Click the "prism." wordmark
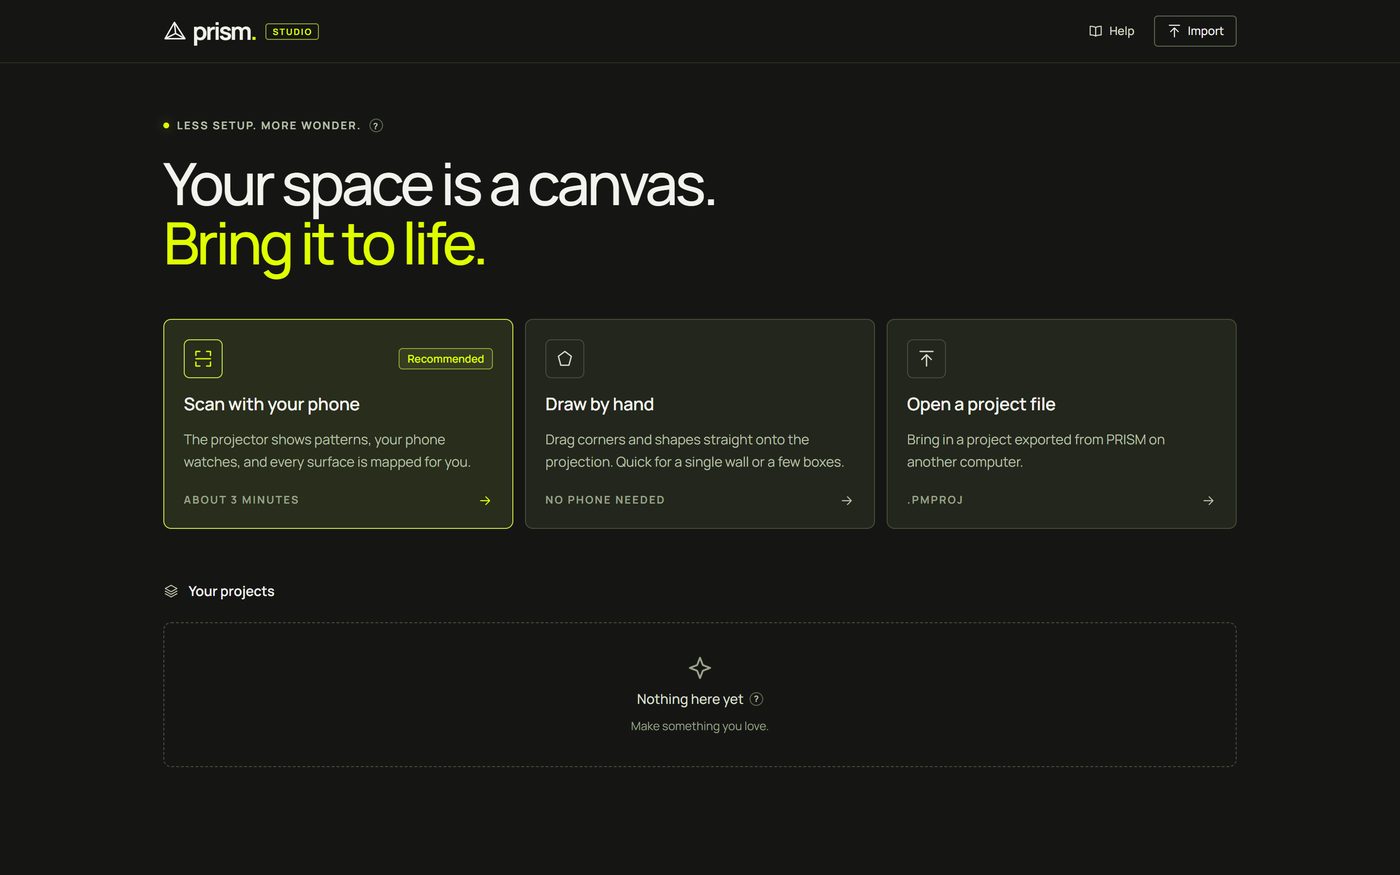The image size is (1400, 875). [x=224, y=32]
